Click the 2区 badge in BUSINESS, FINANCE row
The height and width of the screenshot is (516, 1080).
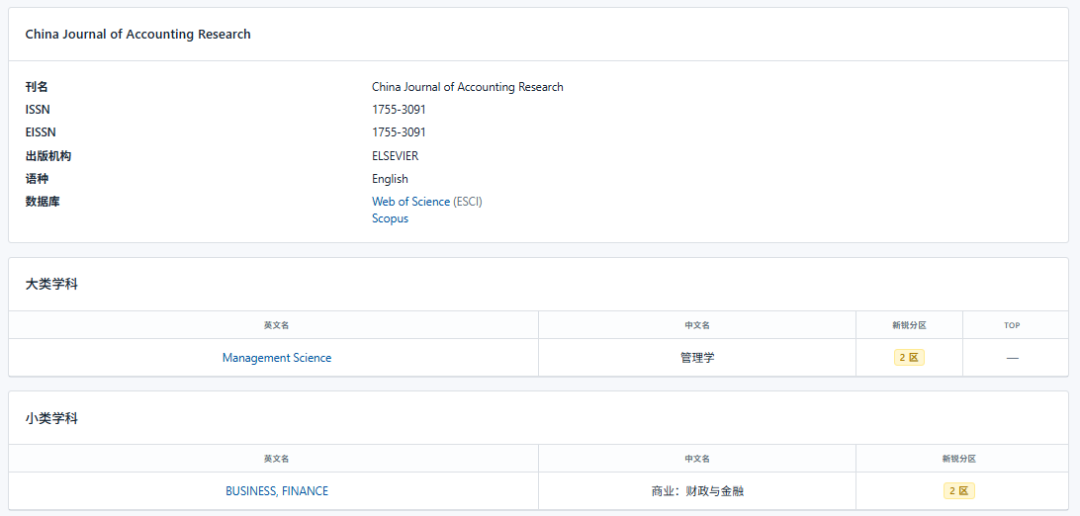point(959,491)
